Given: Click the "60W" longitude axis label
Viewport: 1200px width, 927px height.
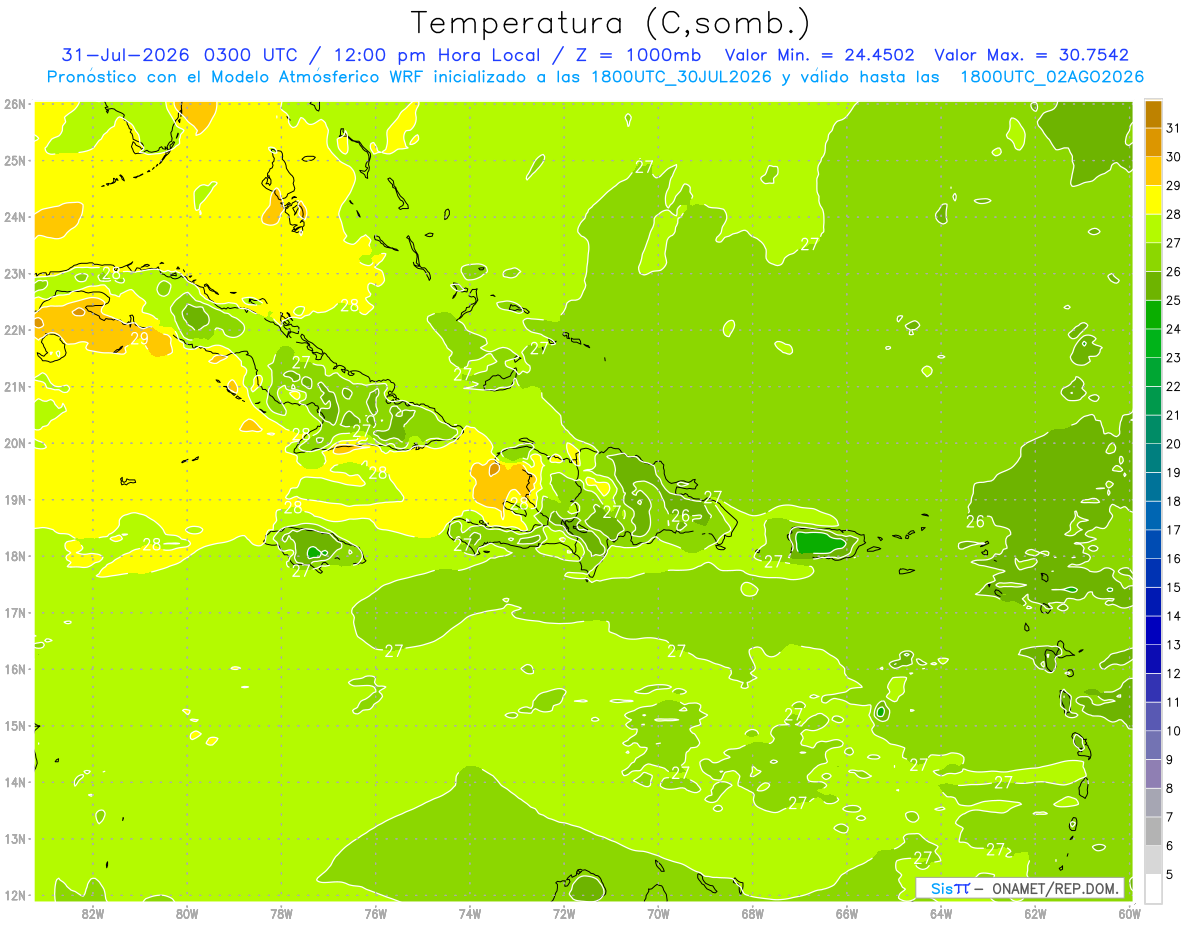Looking at the screenshot, I should pos(1130,913).
